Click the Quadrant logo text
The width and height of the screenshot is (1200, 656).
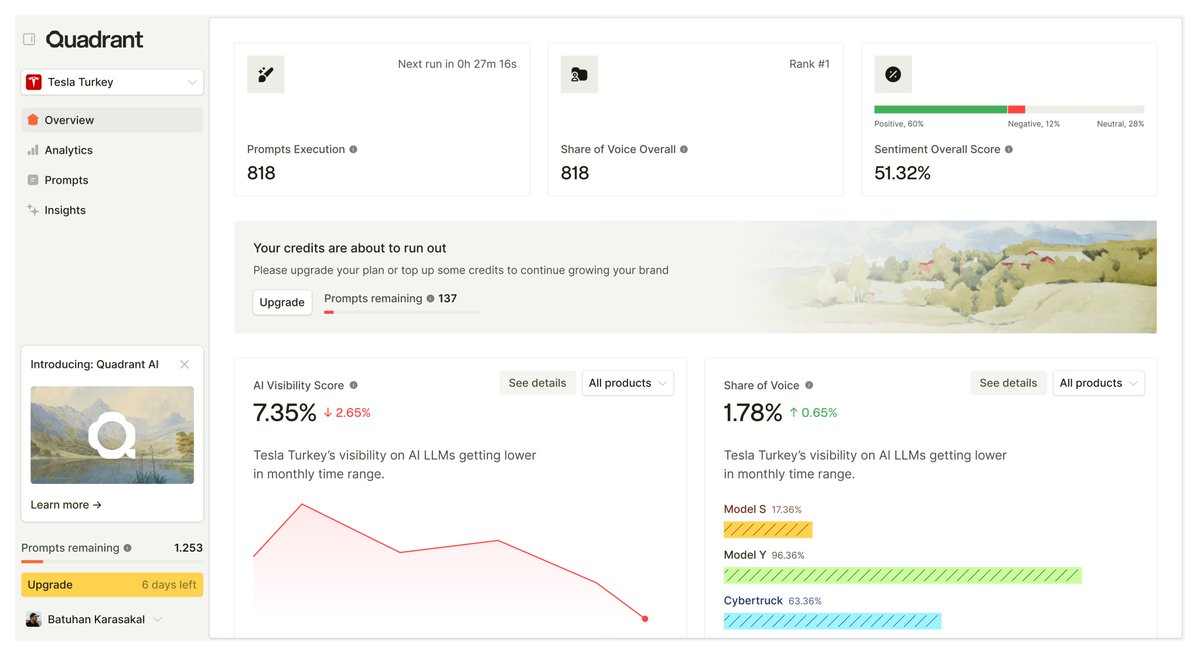pos(94,39)
